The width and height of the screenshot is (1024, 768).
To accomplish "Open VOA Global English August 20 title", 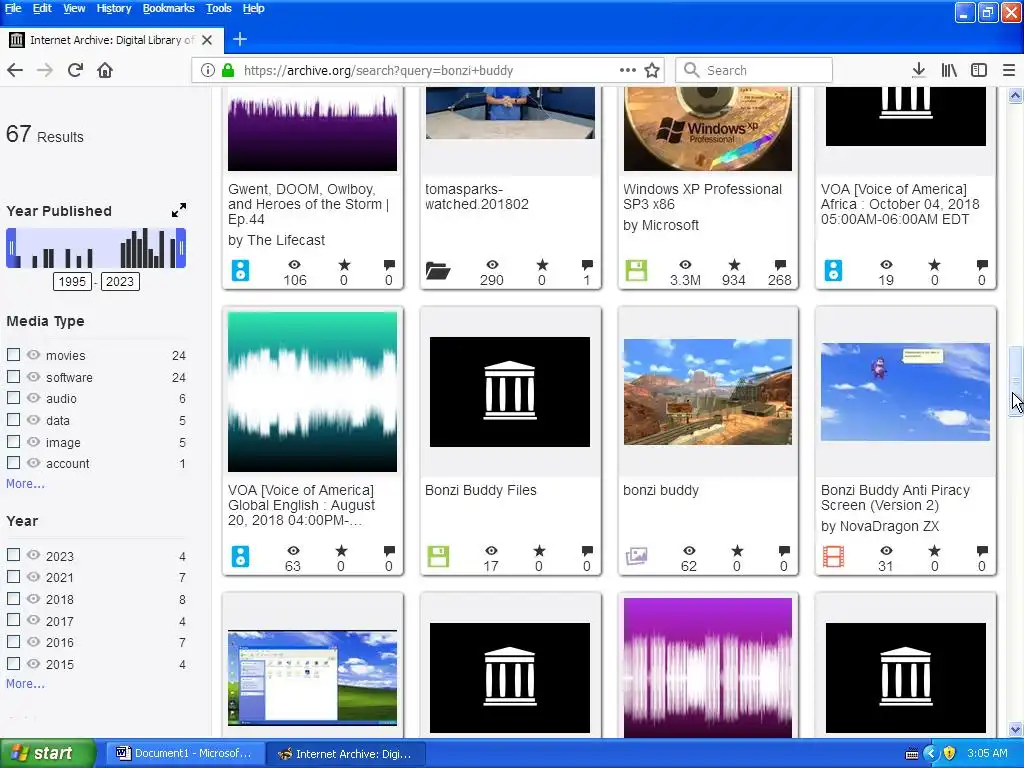I will tap(301, 505).
